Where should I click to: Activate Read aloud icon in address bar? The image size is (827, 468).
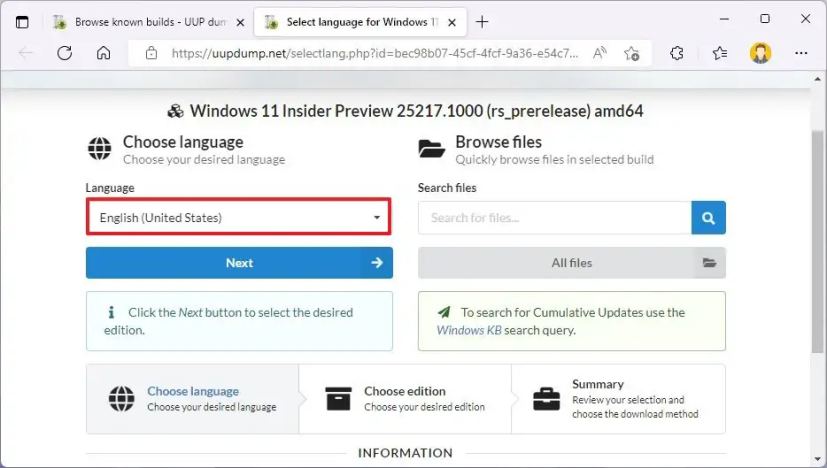(x=600, y=53)
